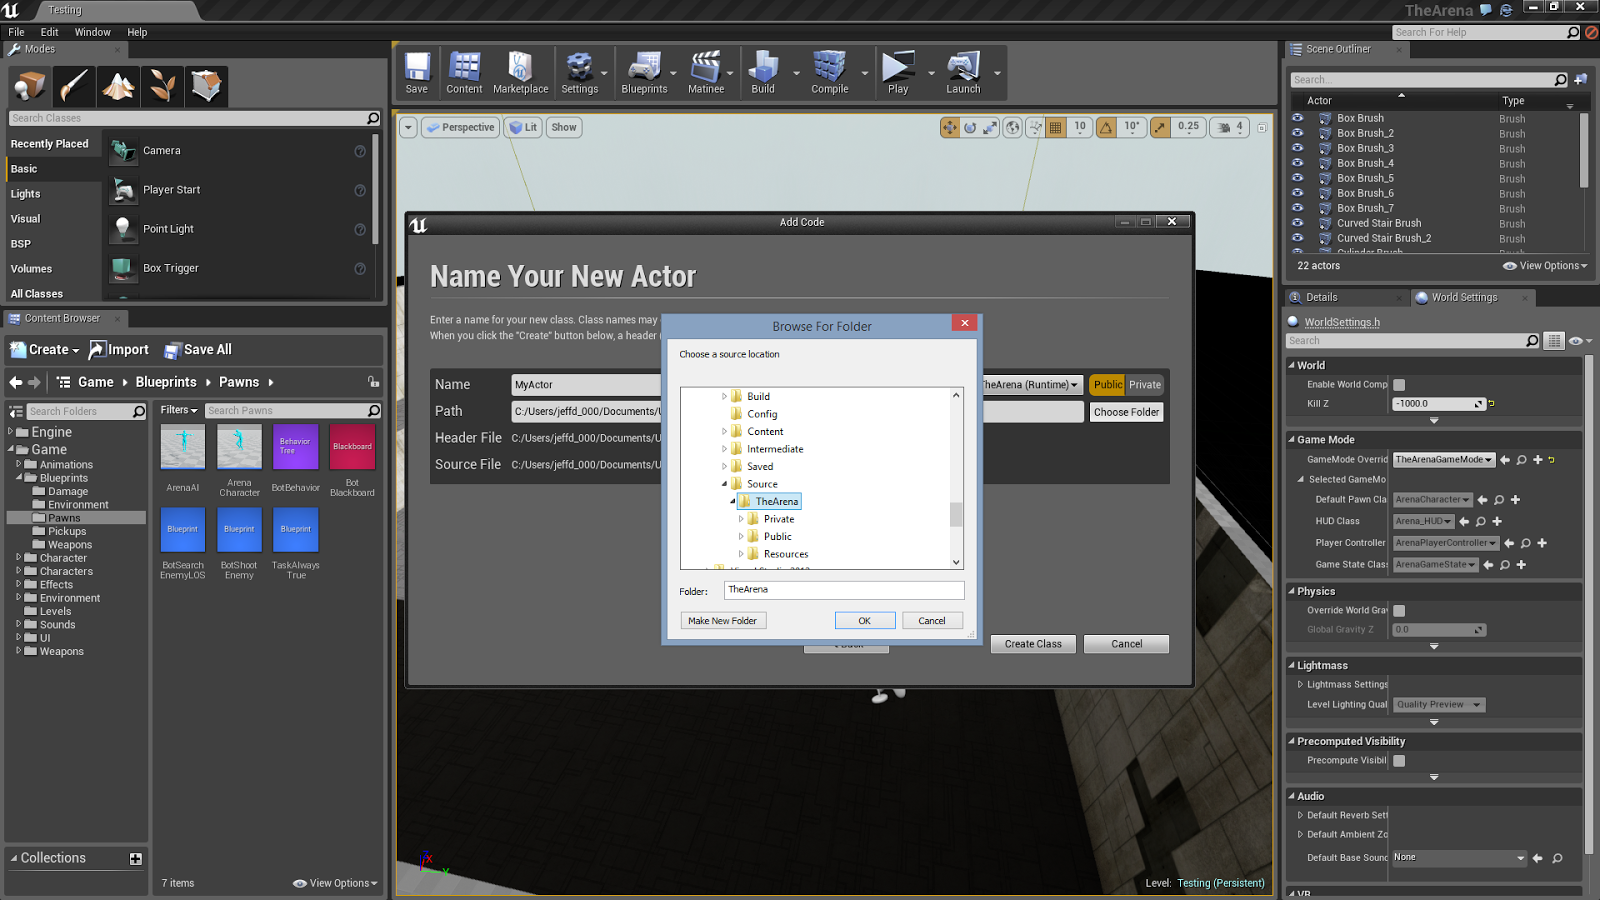Screen dimensions: 1600x900
Task: Go back in Content Browser history
Action: [x=15, y=382]
